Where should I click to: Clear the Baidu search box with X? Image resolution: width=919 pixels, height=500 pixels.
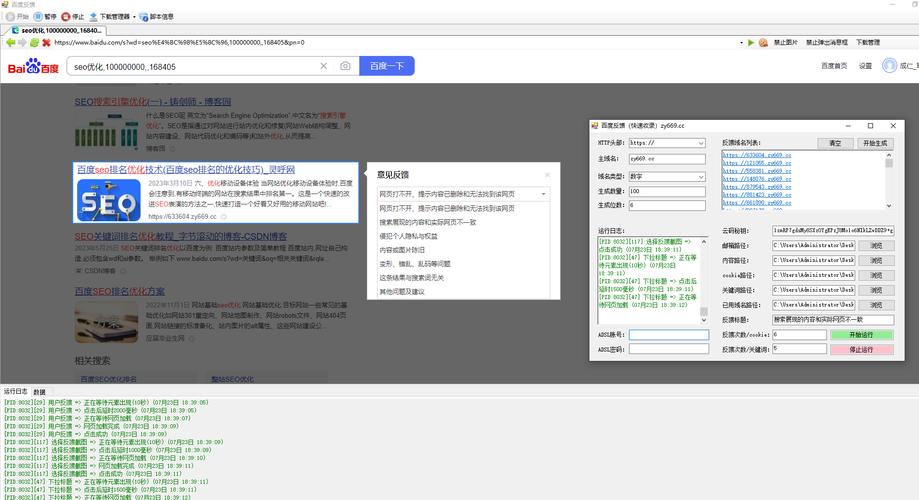[324, 67]
